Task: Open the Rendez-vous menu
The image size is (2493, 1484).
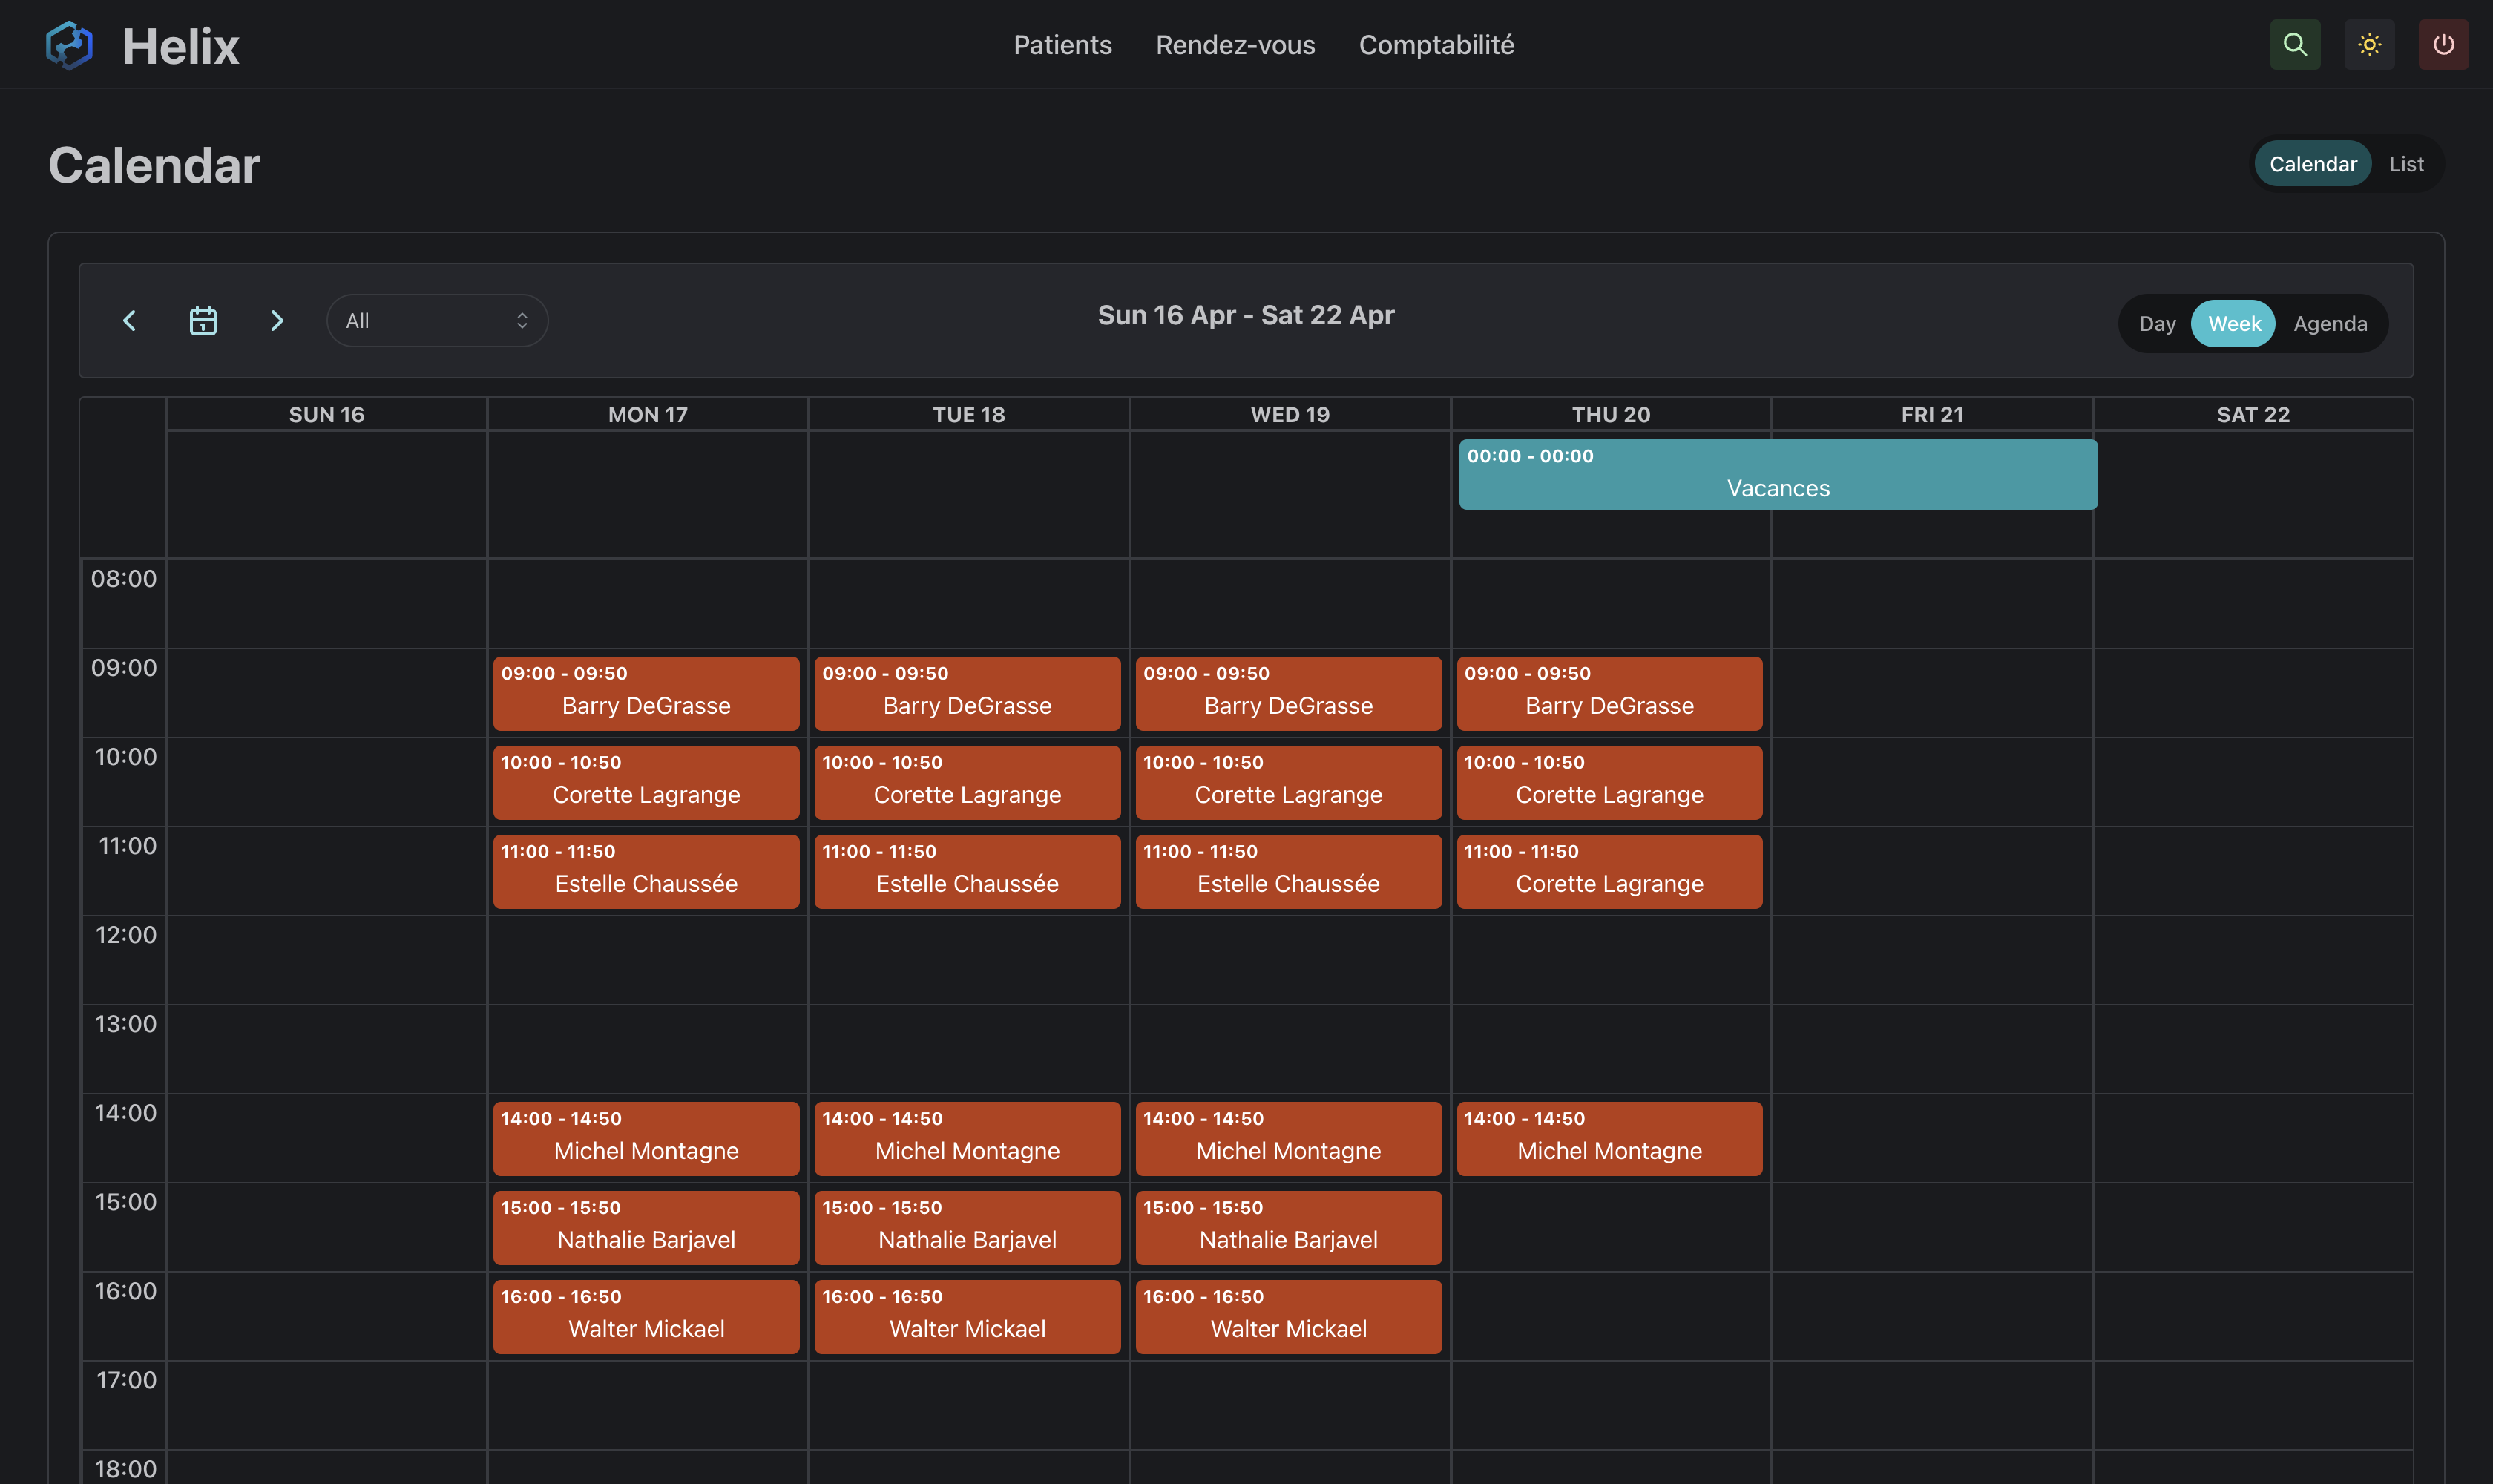Action: point(1234,45)
